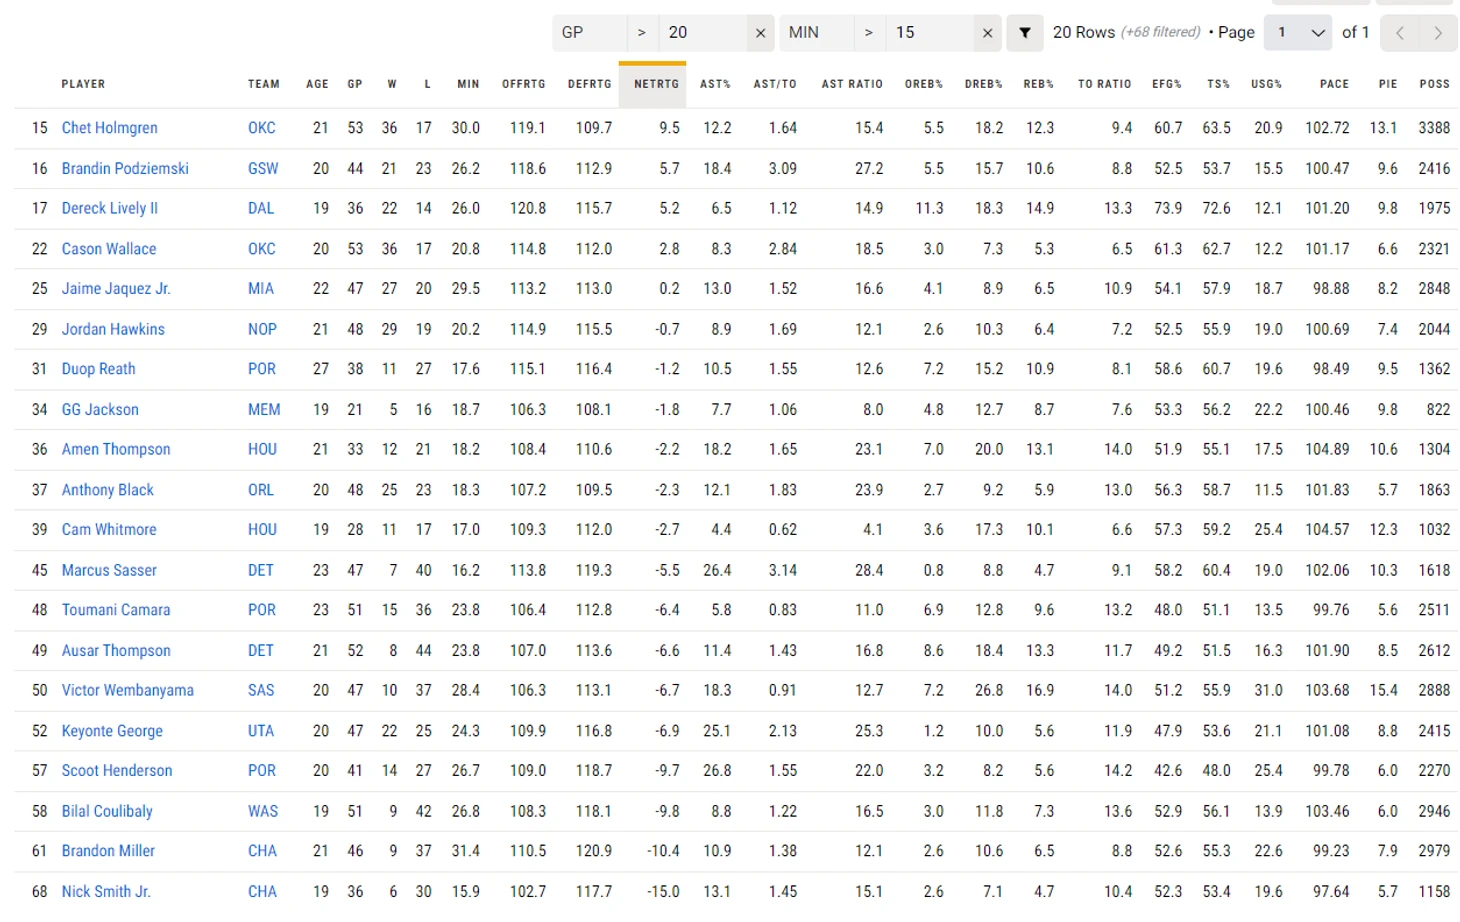The image size is (1460, 922).
Task: Open DAL team link
Action: pyautogui.click(x=261, y=208)
